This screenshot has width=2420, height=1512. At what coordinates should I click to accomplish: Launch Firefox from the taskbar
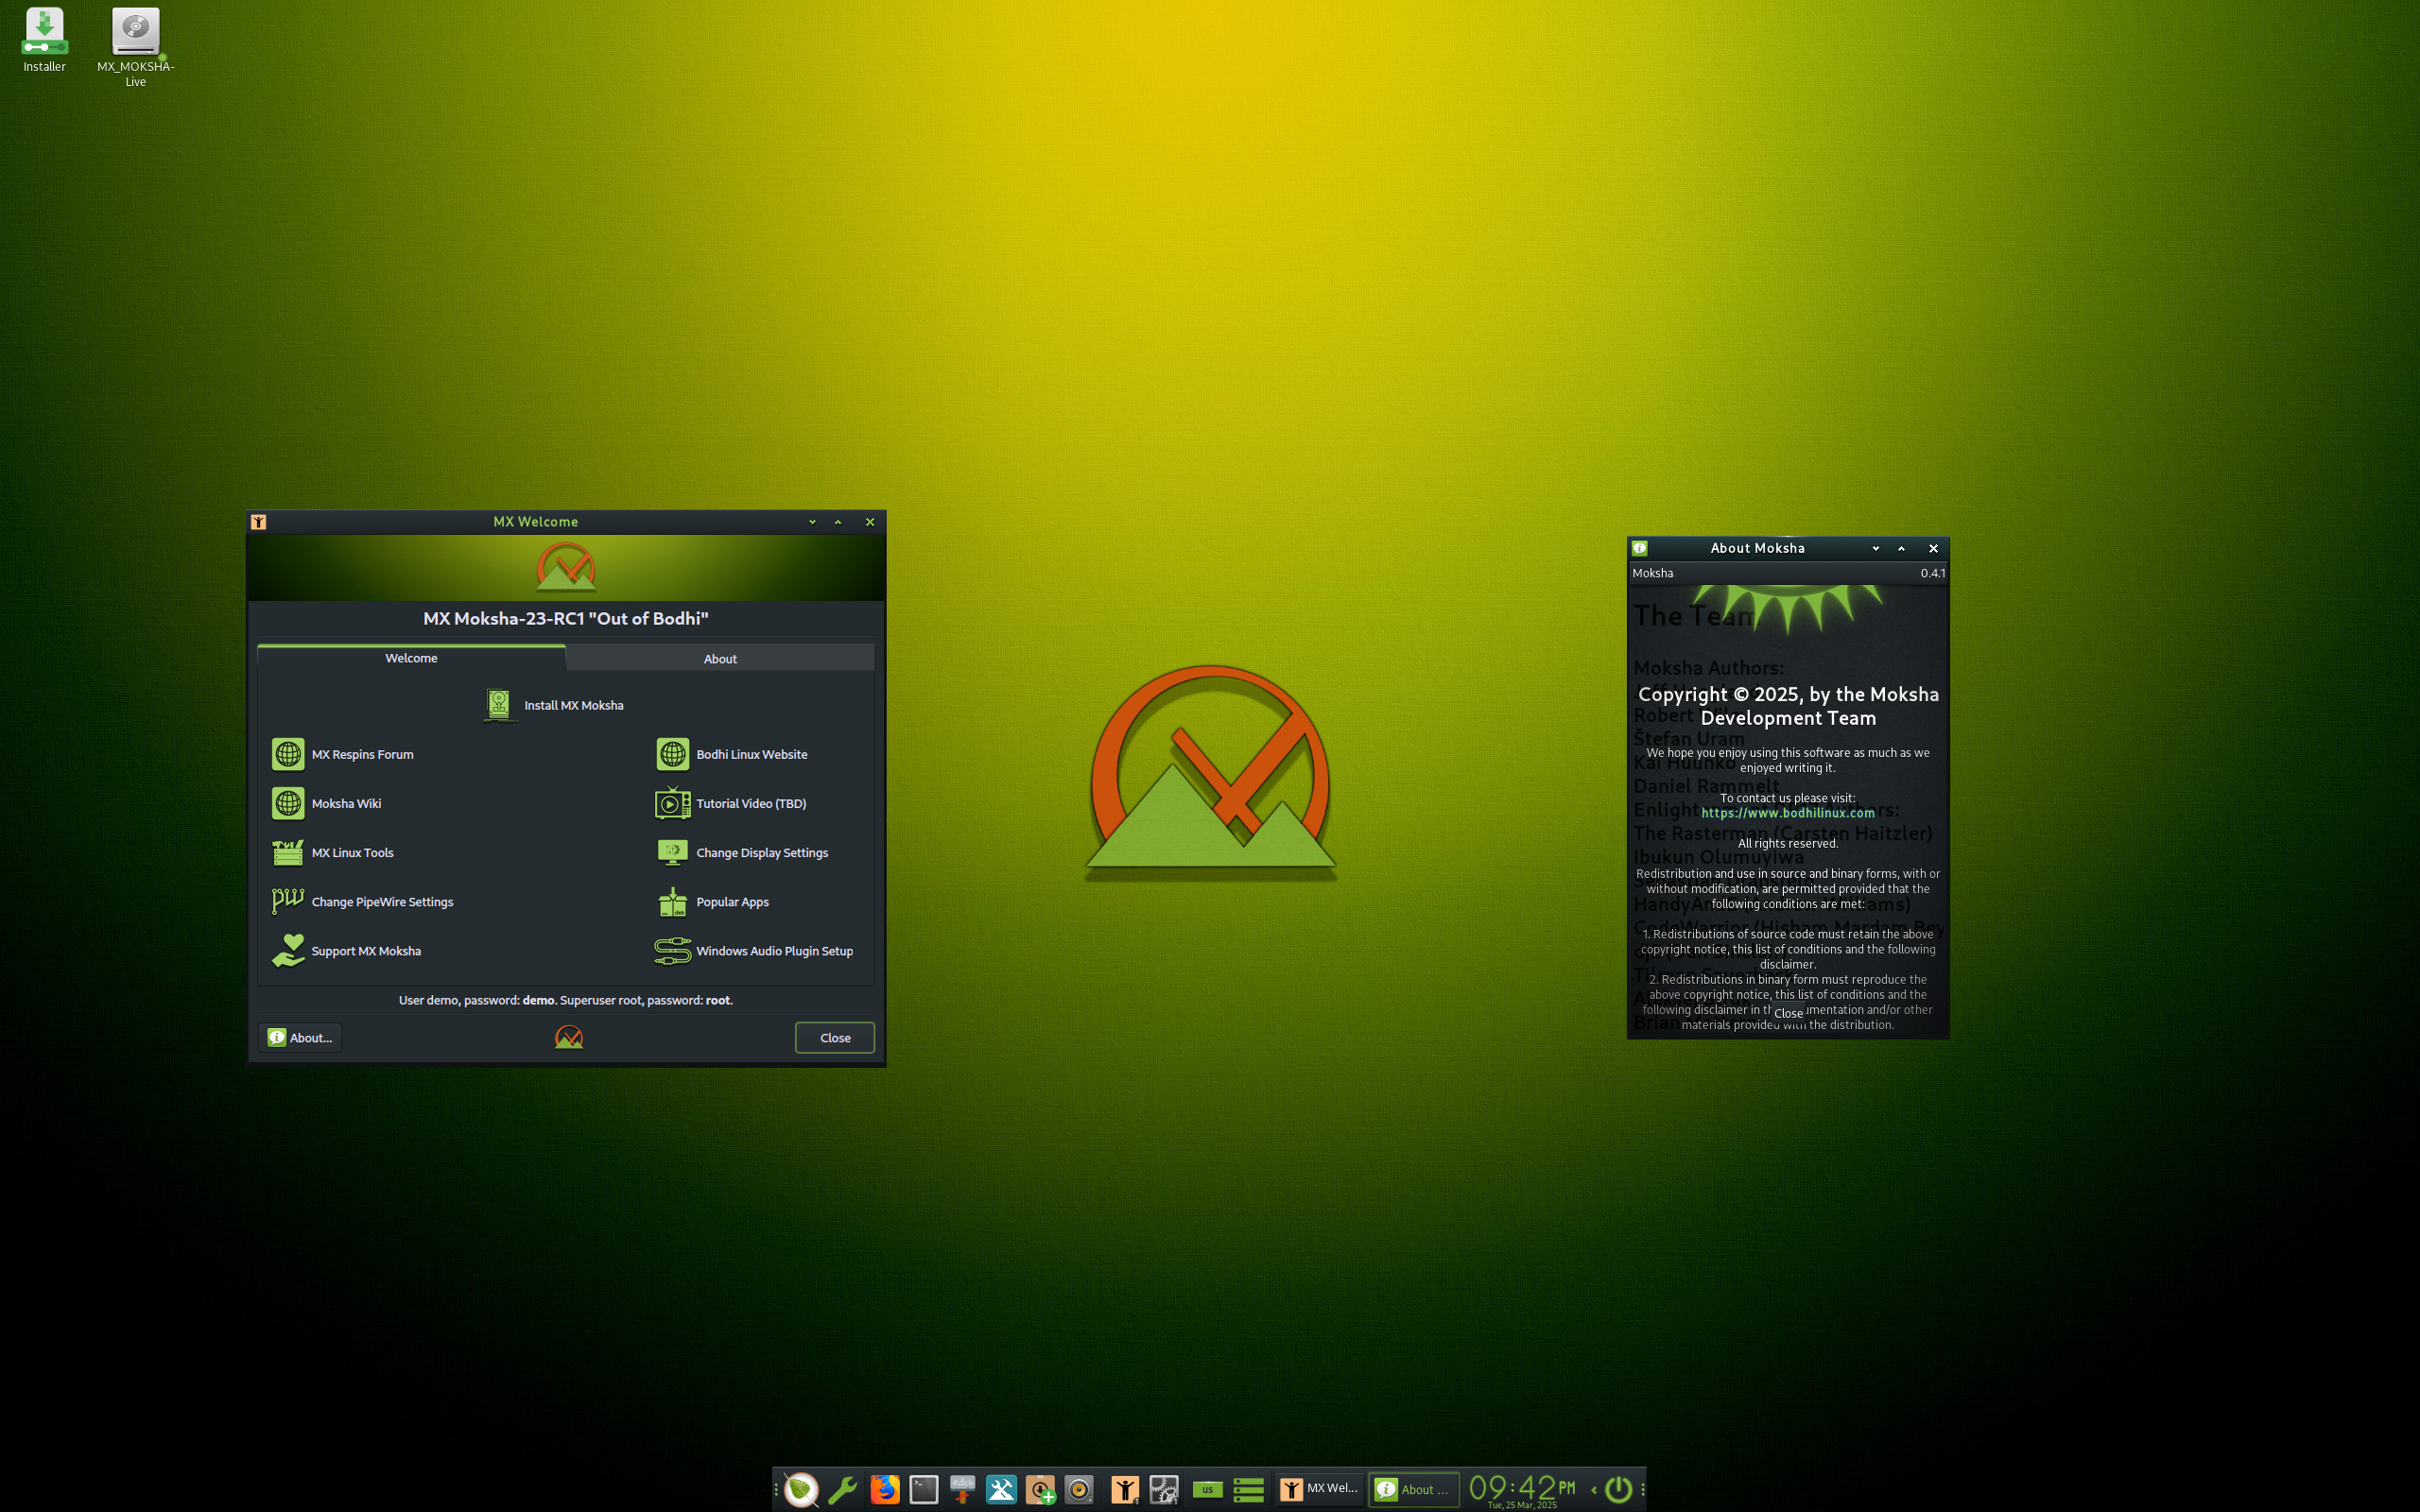(x=884, y=1489)
